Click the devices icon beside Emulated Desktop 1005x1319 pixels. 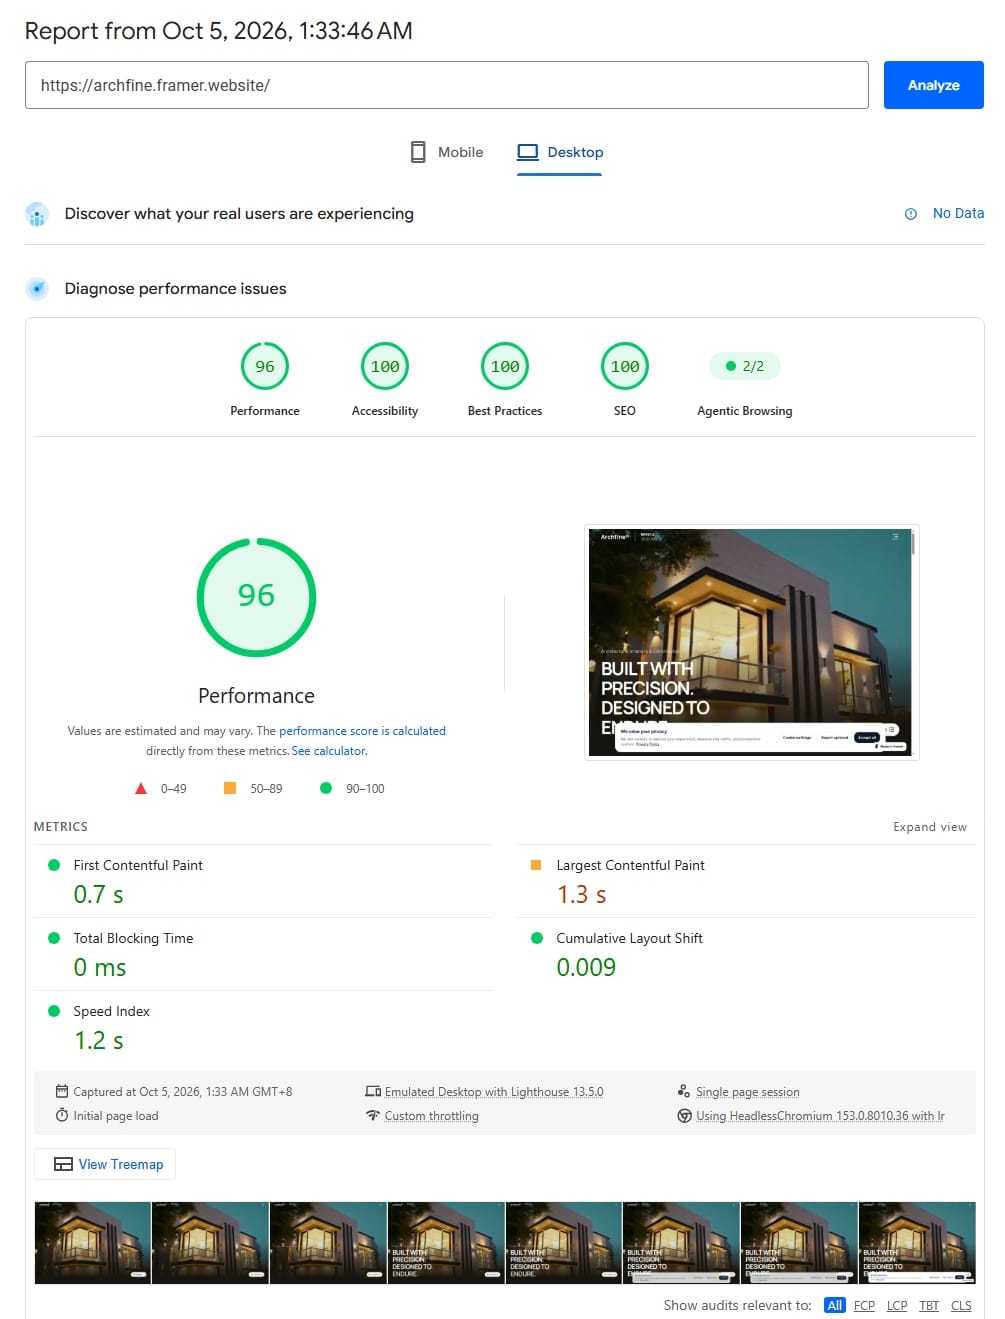click(373, 1091)
